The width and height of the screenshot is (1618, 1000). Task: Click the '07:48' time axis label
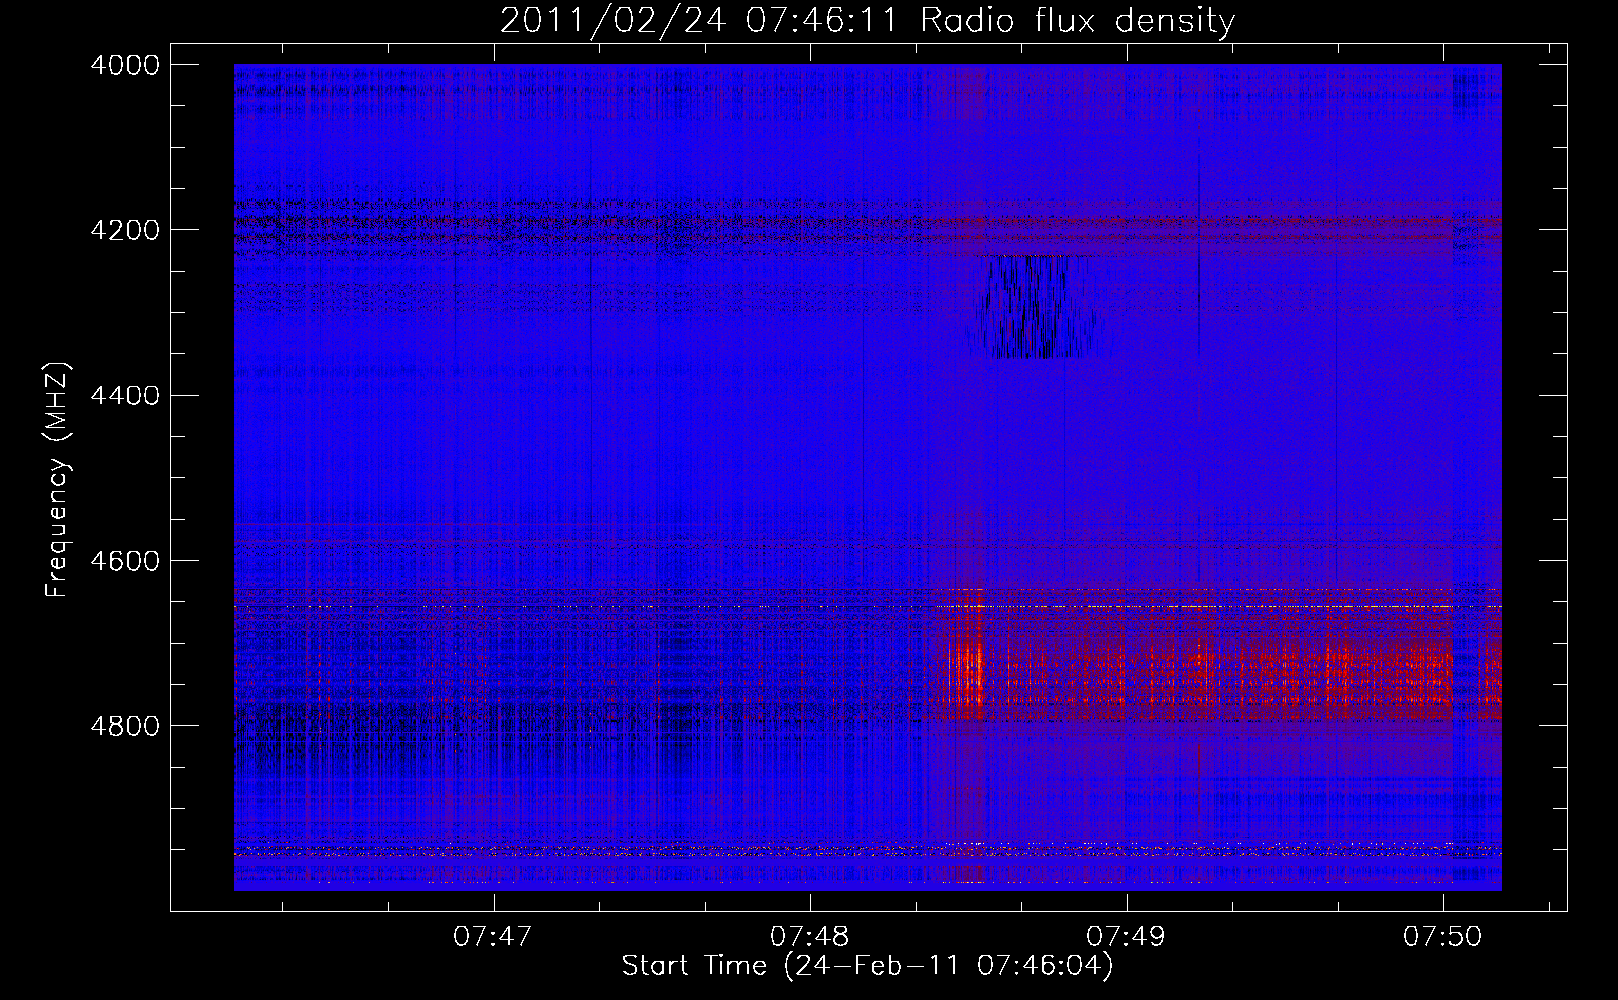coord(809,937)
